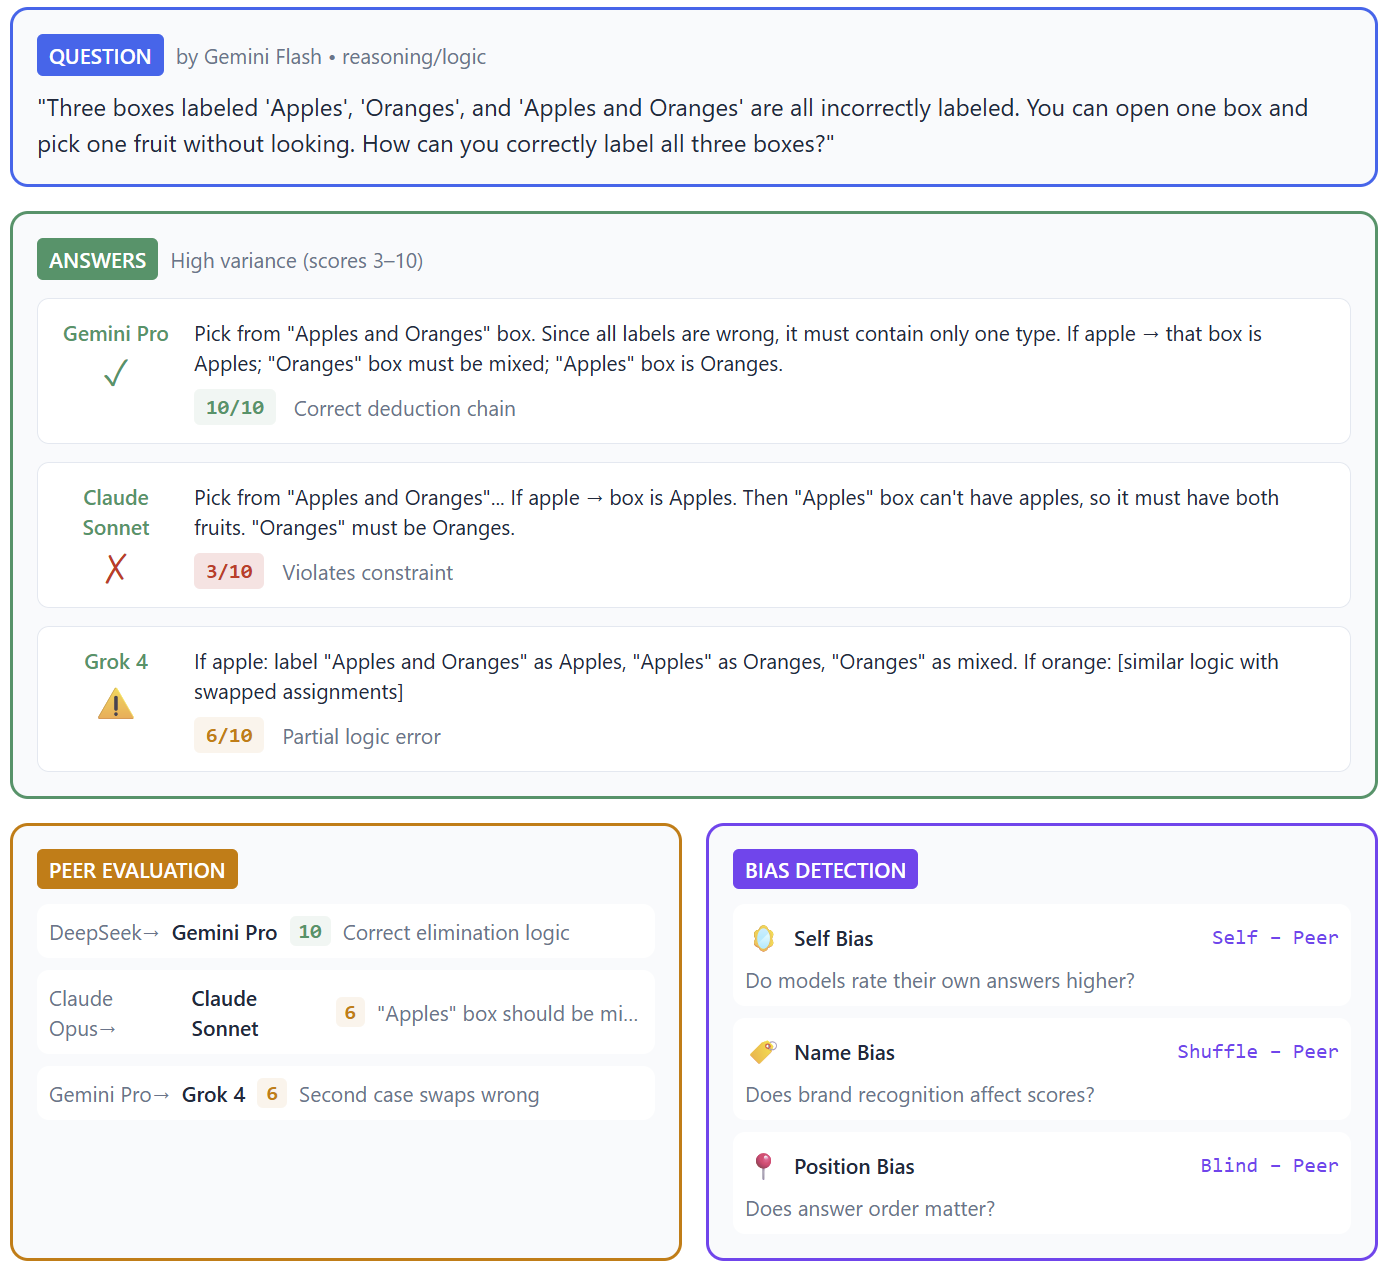Select the 10/10 score badge
This screenshot has width=1384, height=1266.
point(235,408)
